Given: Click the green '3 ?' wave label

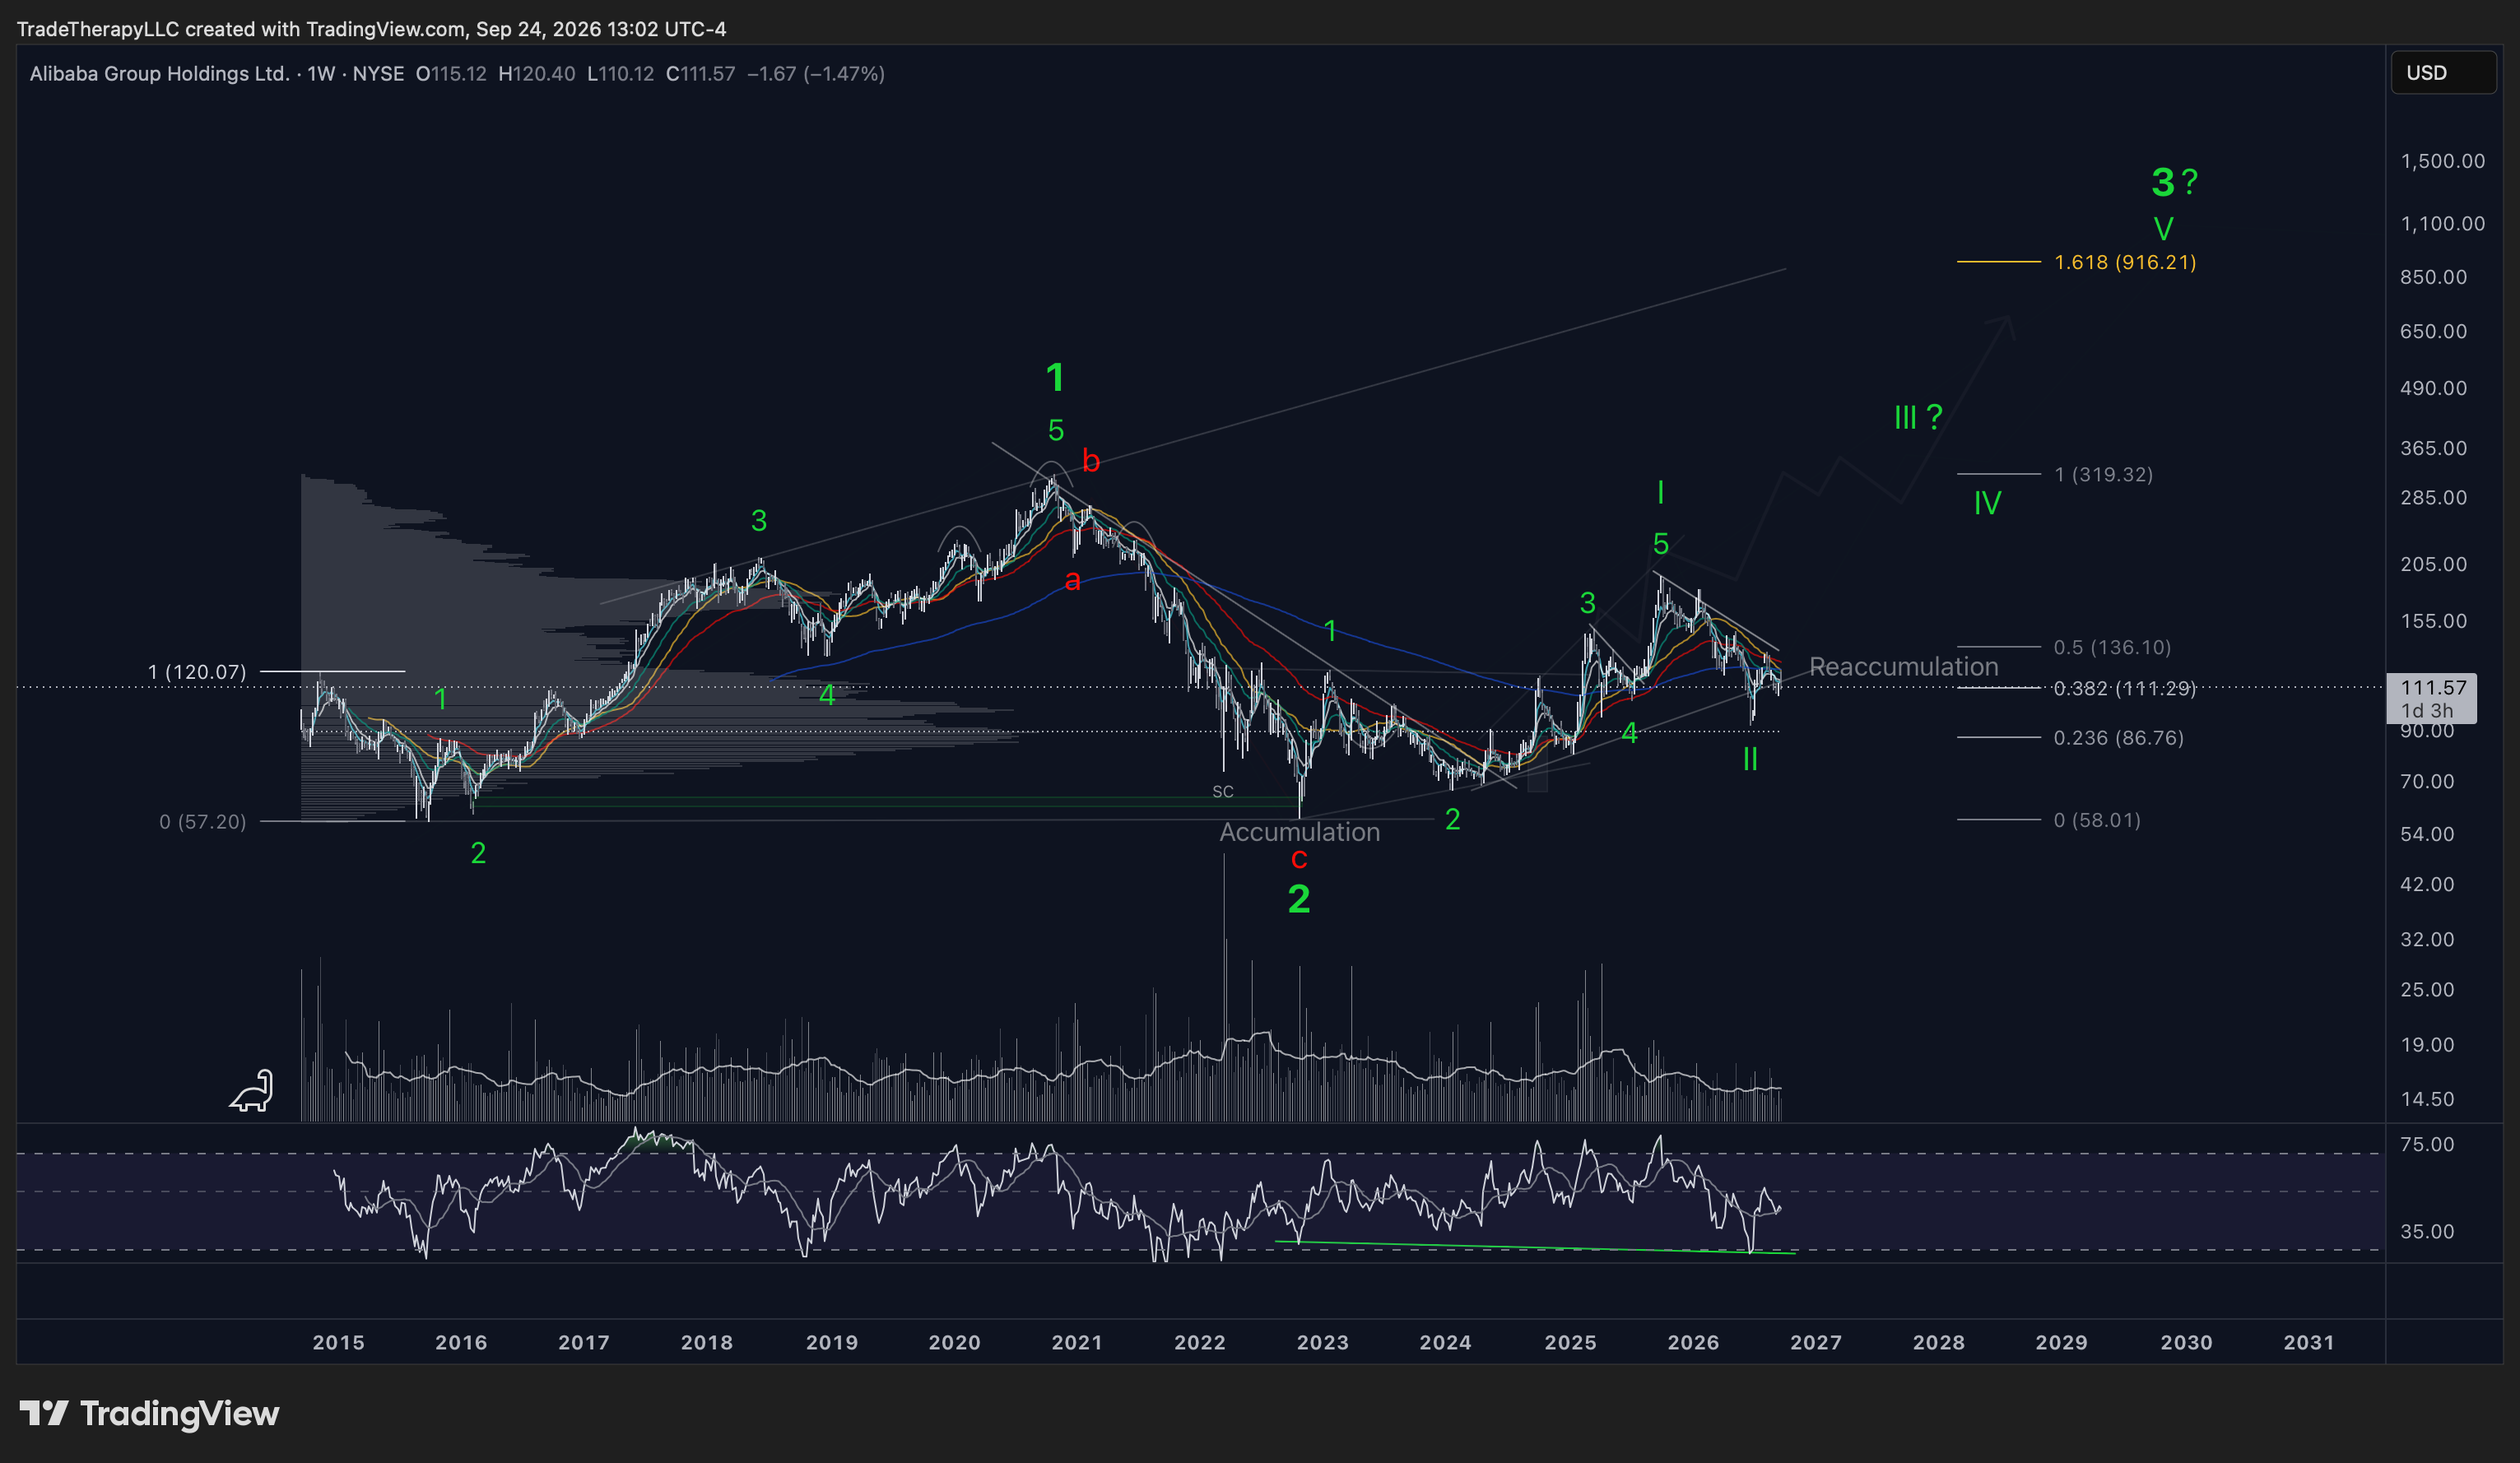Looking at the screenshot, I should pos(2174,182).
